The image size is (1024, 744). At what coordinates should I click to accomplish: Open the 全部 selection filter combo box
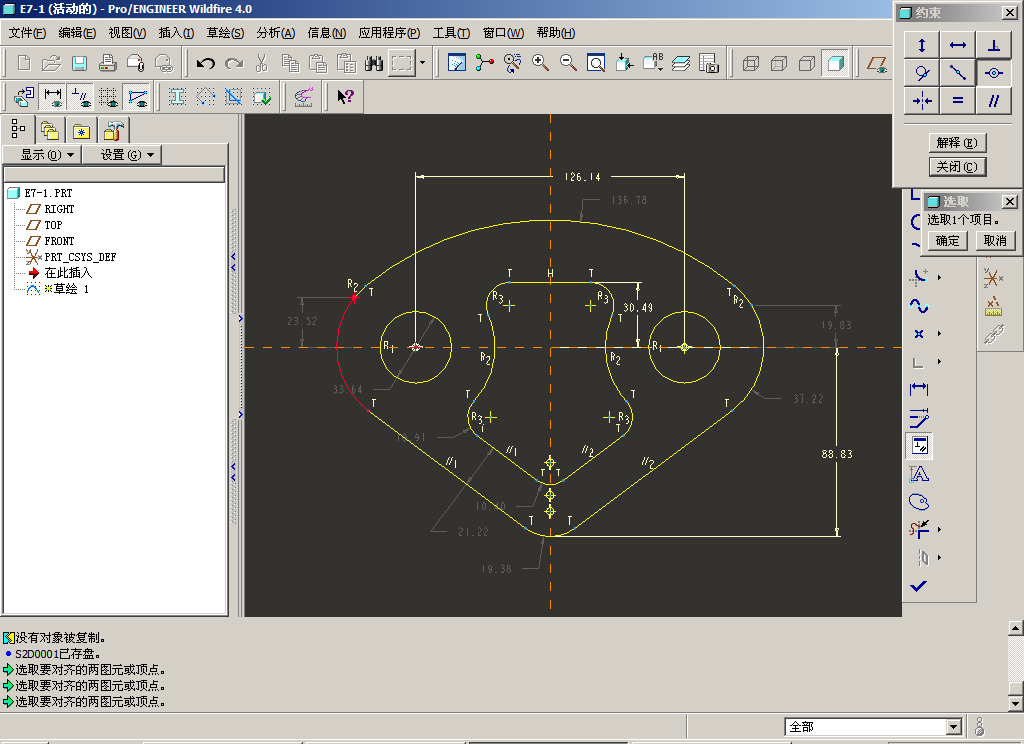[x=874, y=727]
